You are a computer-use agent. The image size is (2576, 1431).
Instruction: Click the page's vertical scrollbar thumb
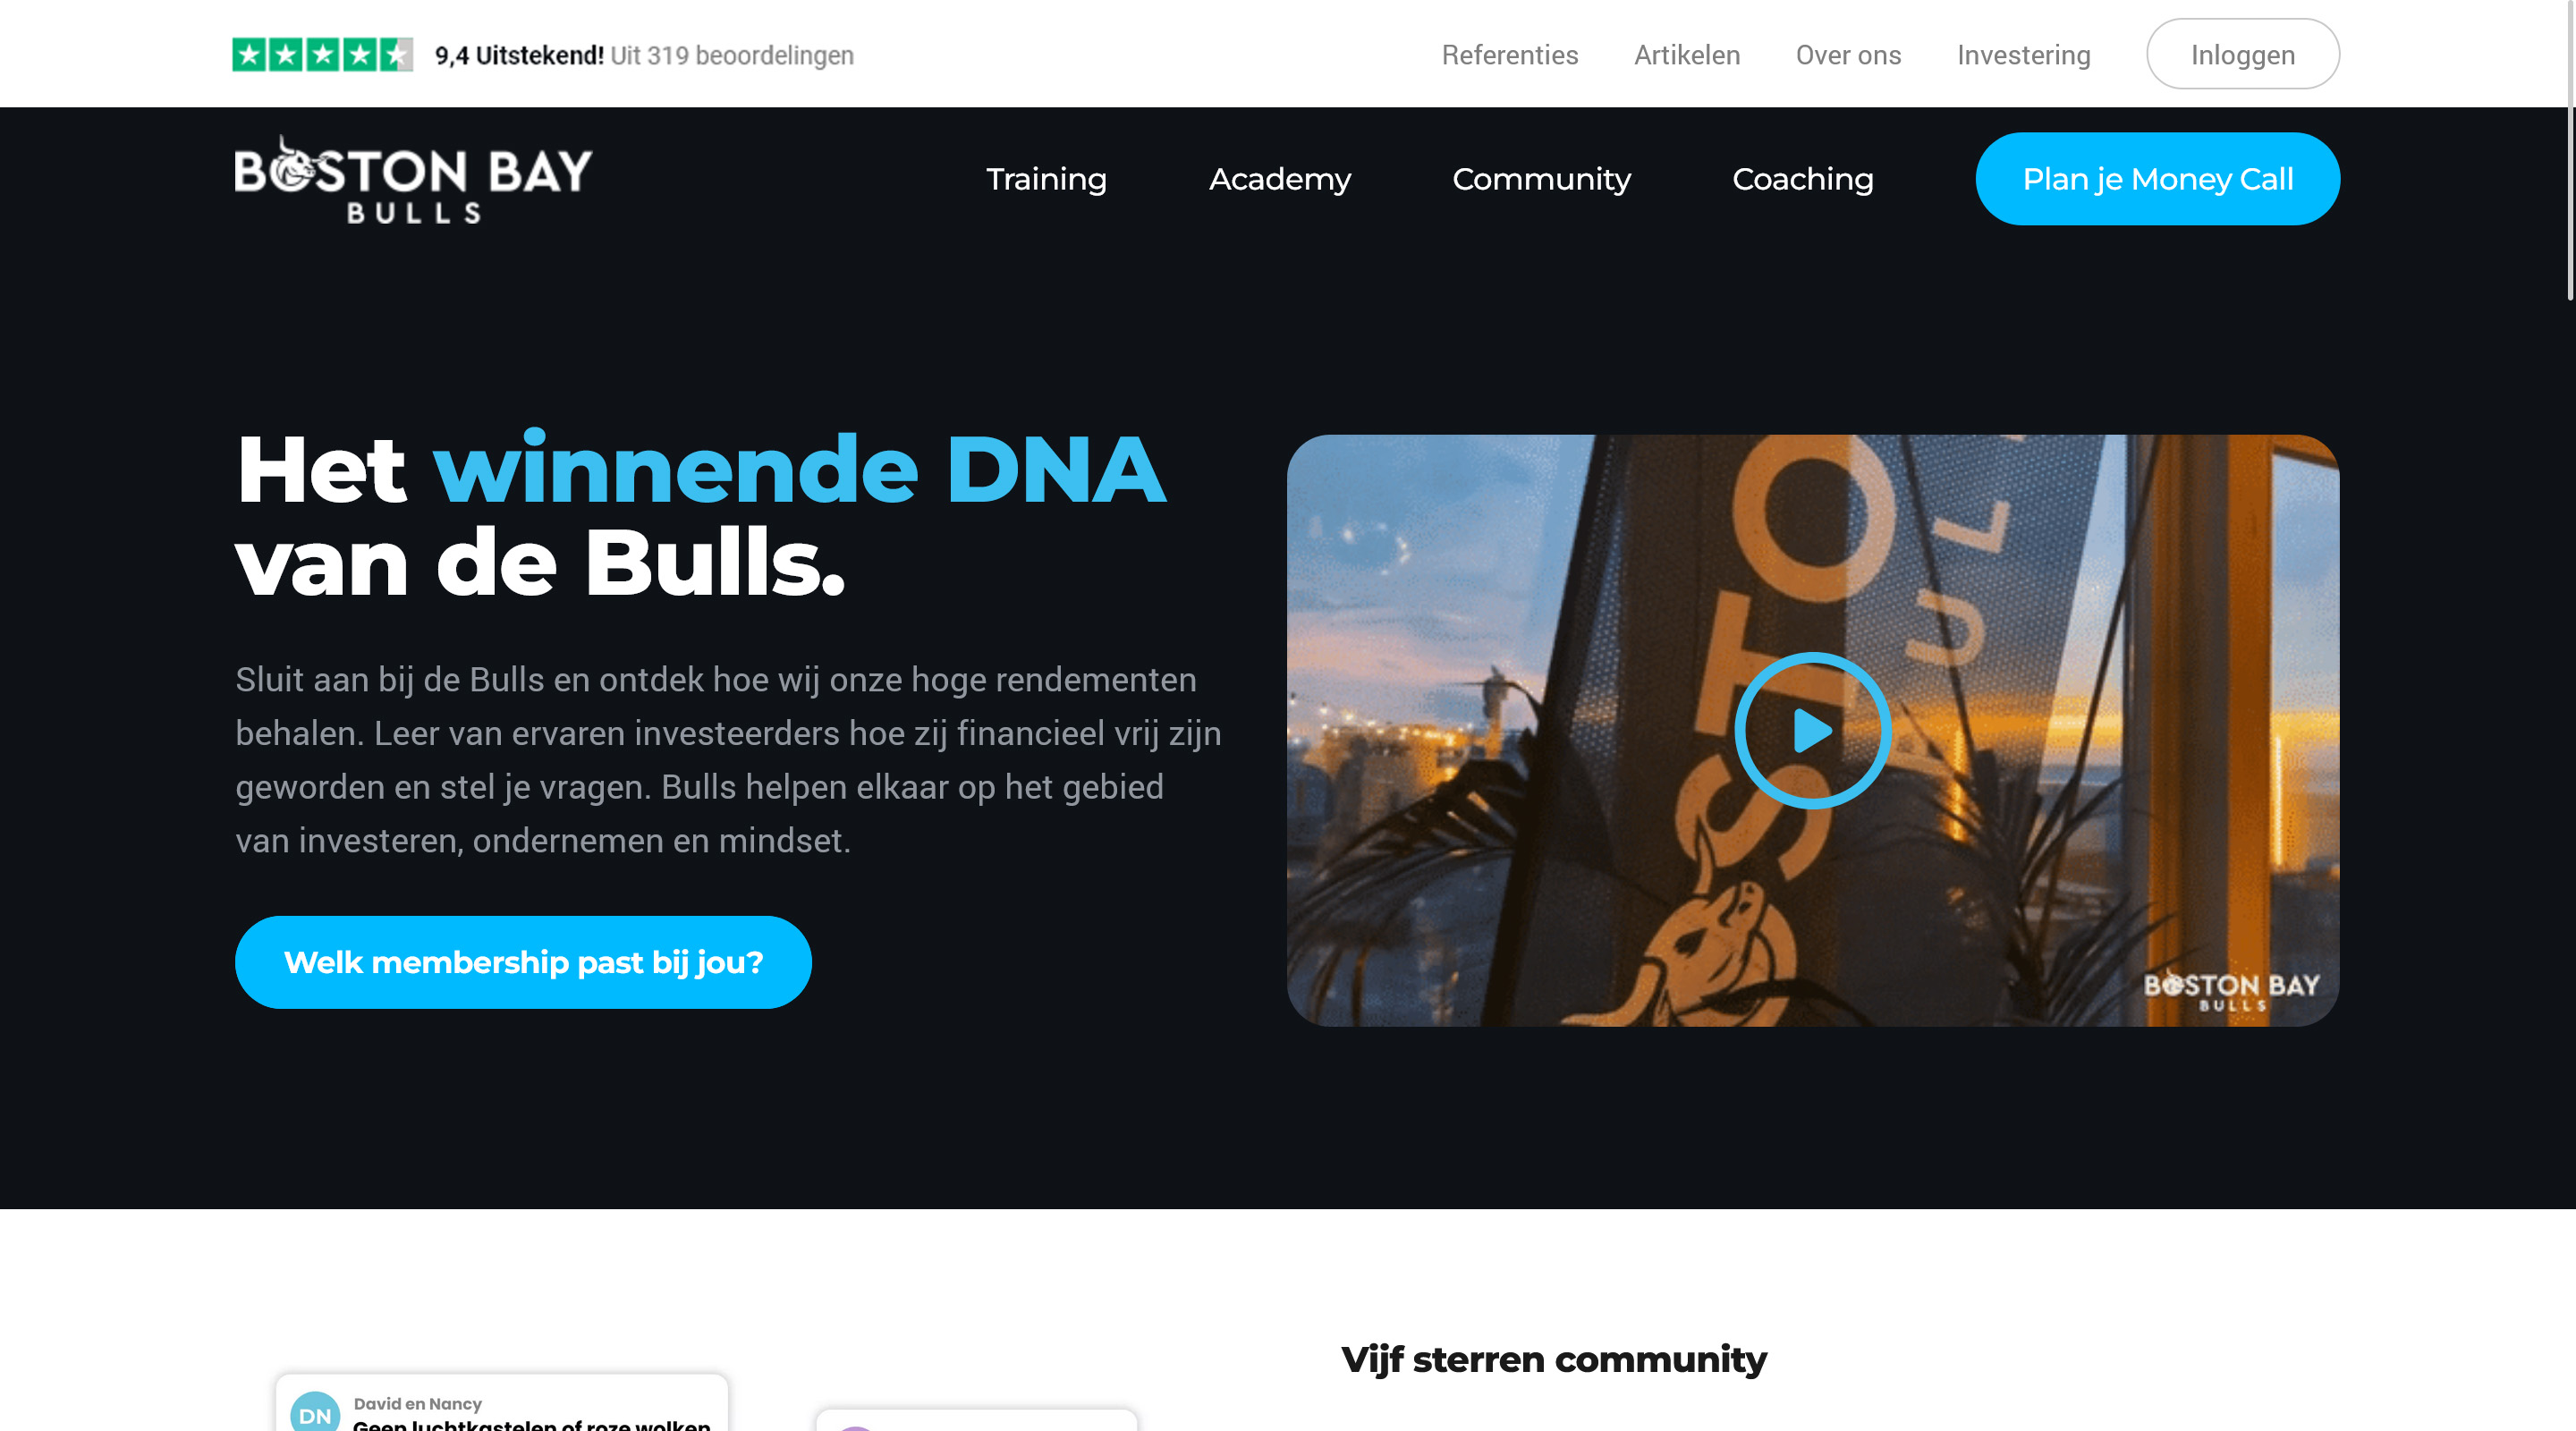[x=2570, y=150]
